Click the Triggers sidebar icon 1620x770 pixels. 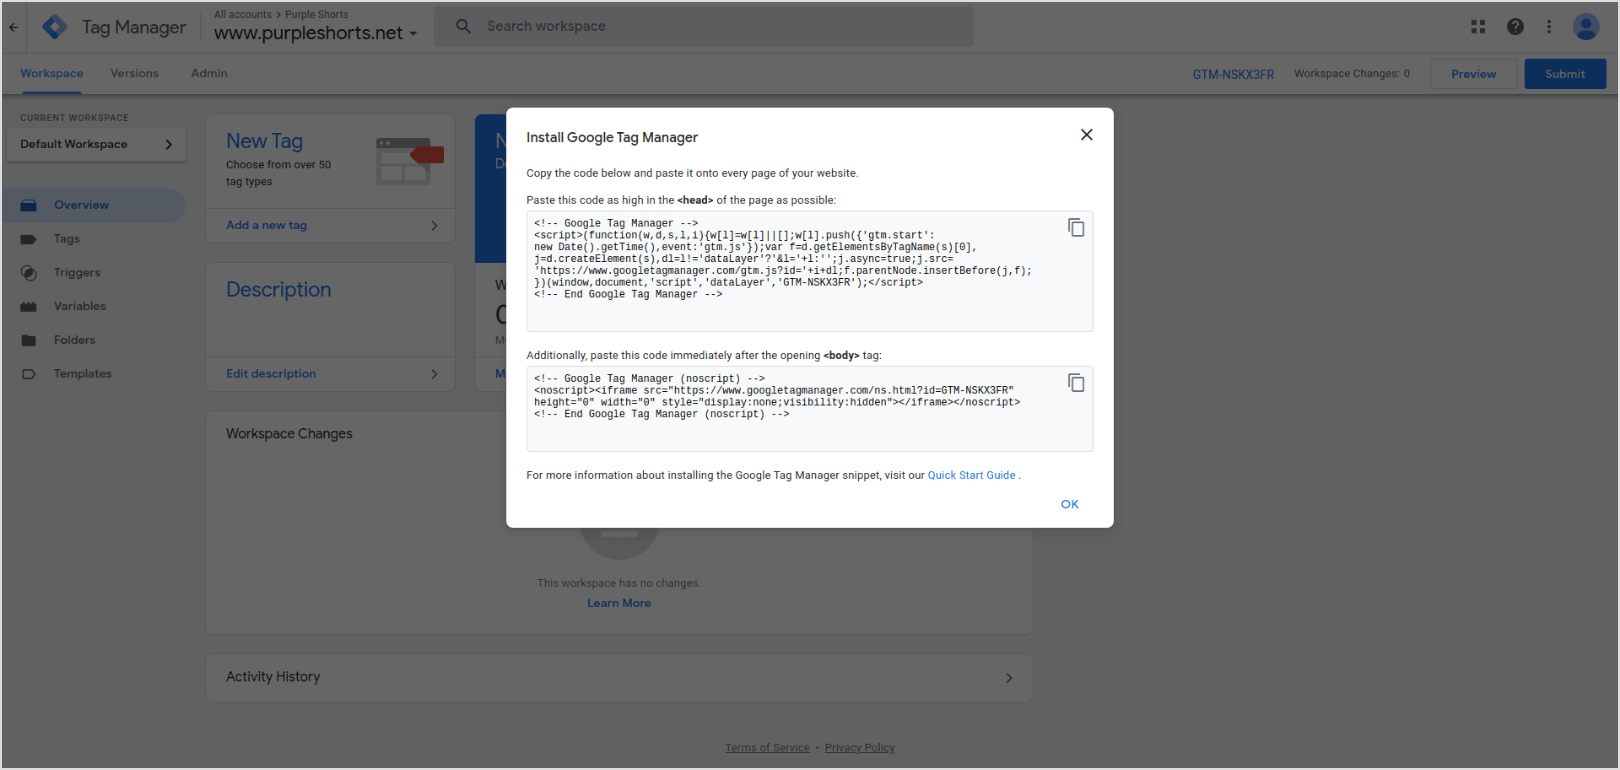pos(29,273)
